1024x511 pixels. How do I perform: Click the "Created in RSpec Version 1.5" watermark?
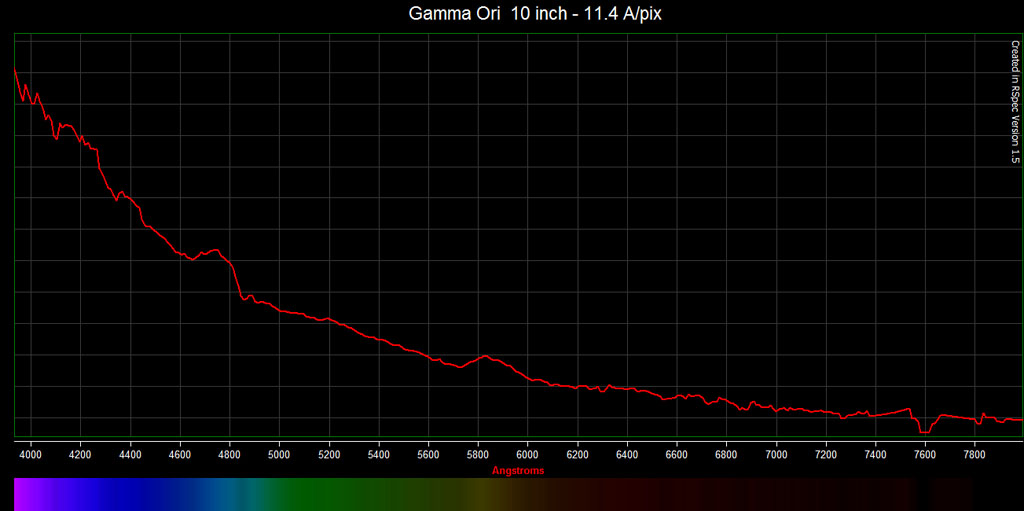[1014, 102]
